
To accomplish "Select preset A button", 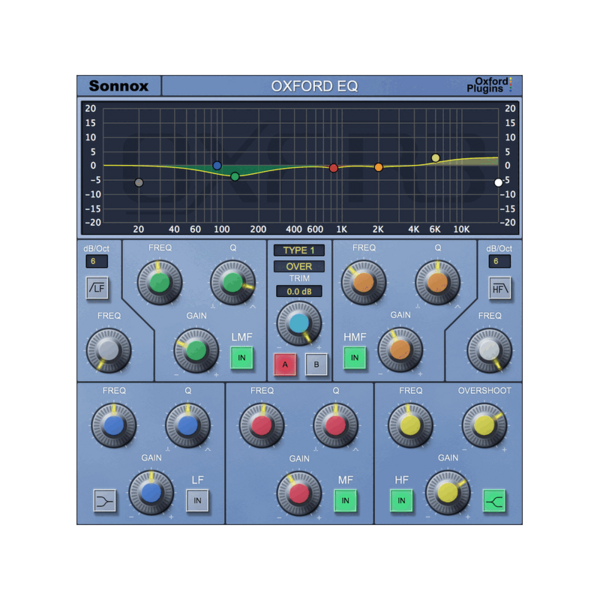I will (285, 365).
